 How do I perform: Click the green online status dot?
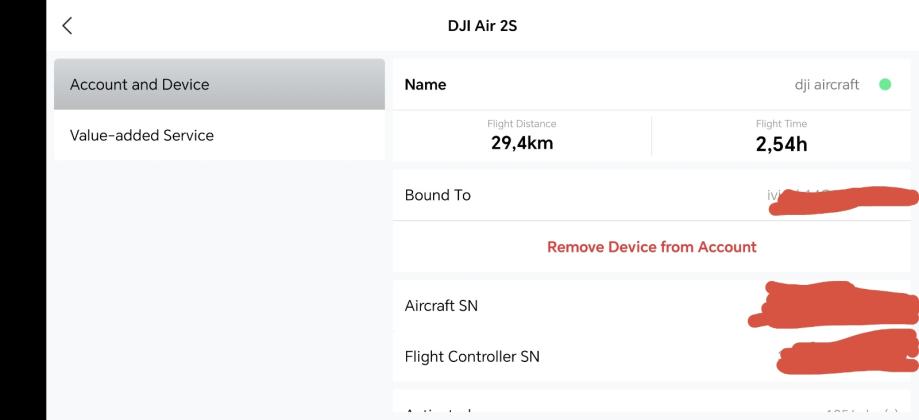tap(884, 85)
